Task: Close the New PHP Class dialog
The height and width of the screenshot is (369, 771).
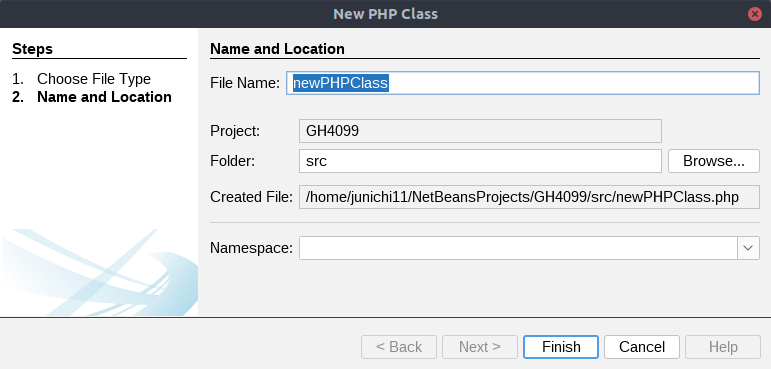Action: (754, 14)
